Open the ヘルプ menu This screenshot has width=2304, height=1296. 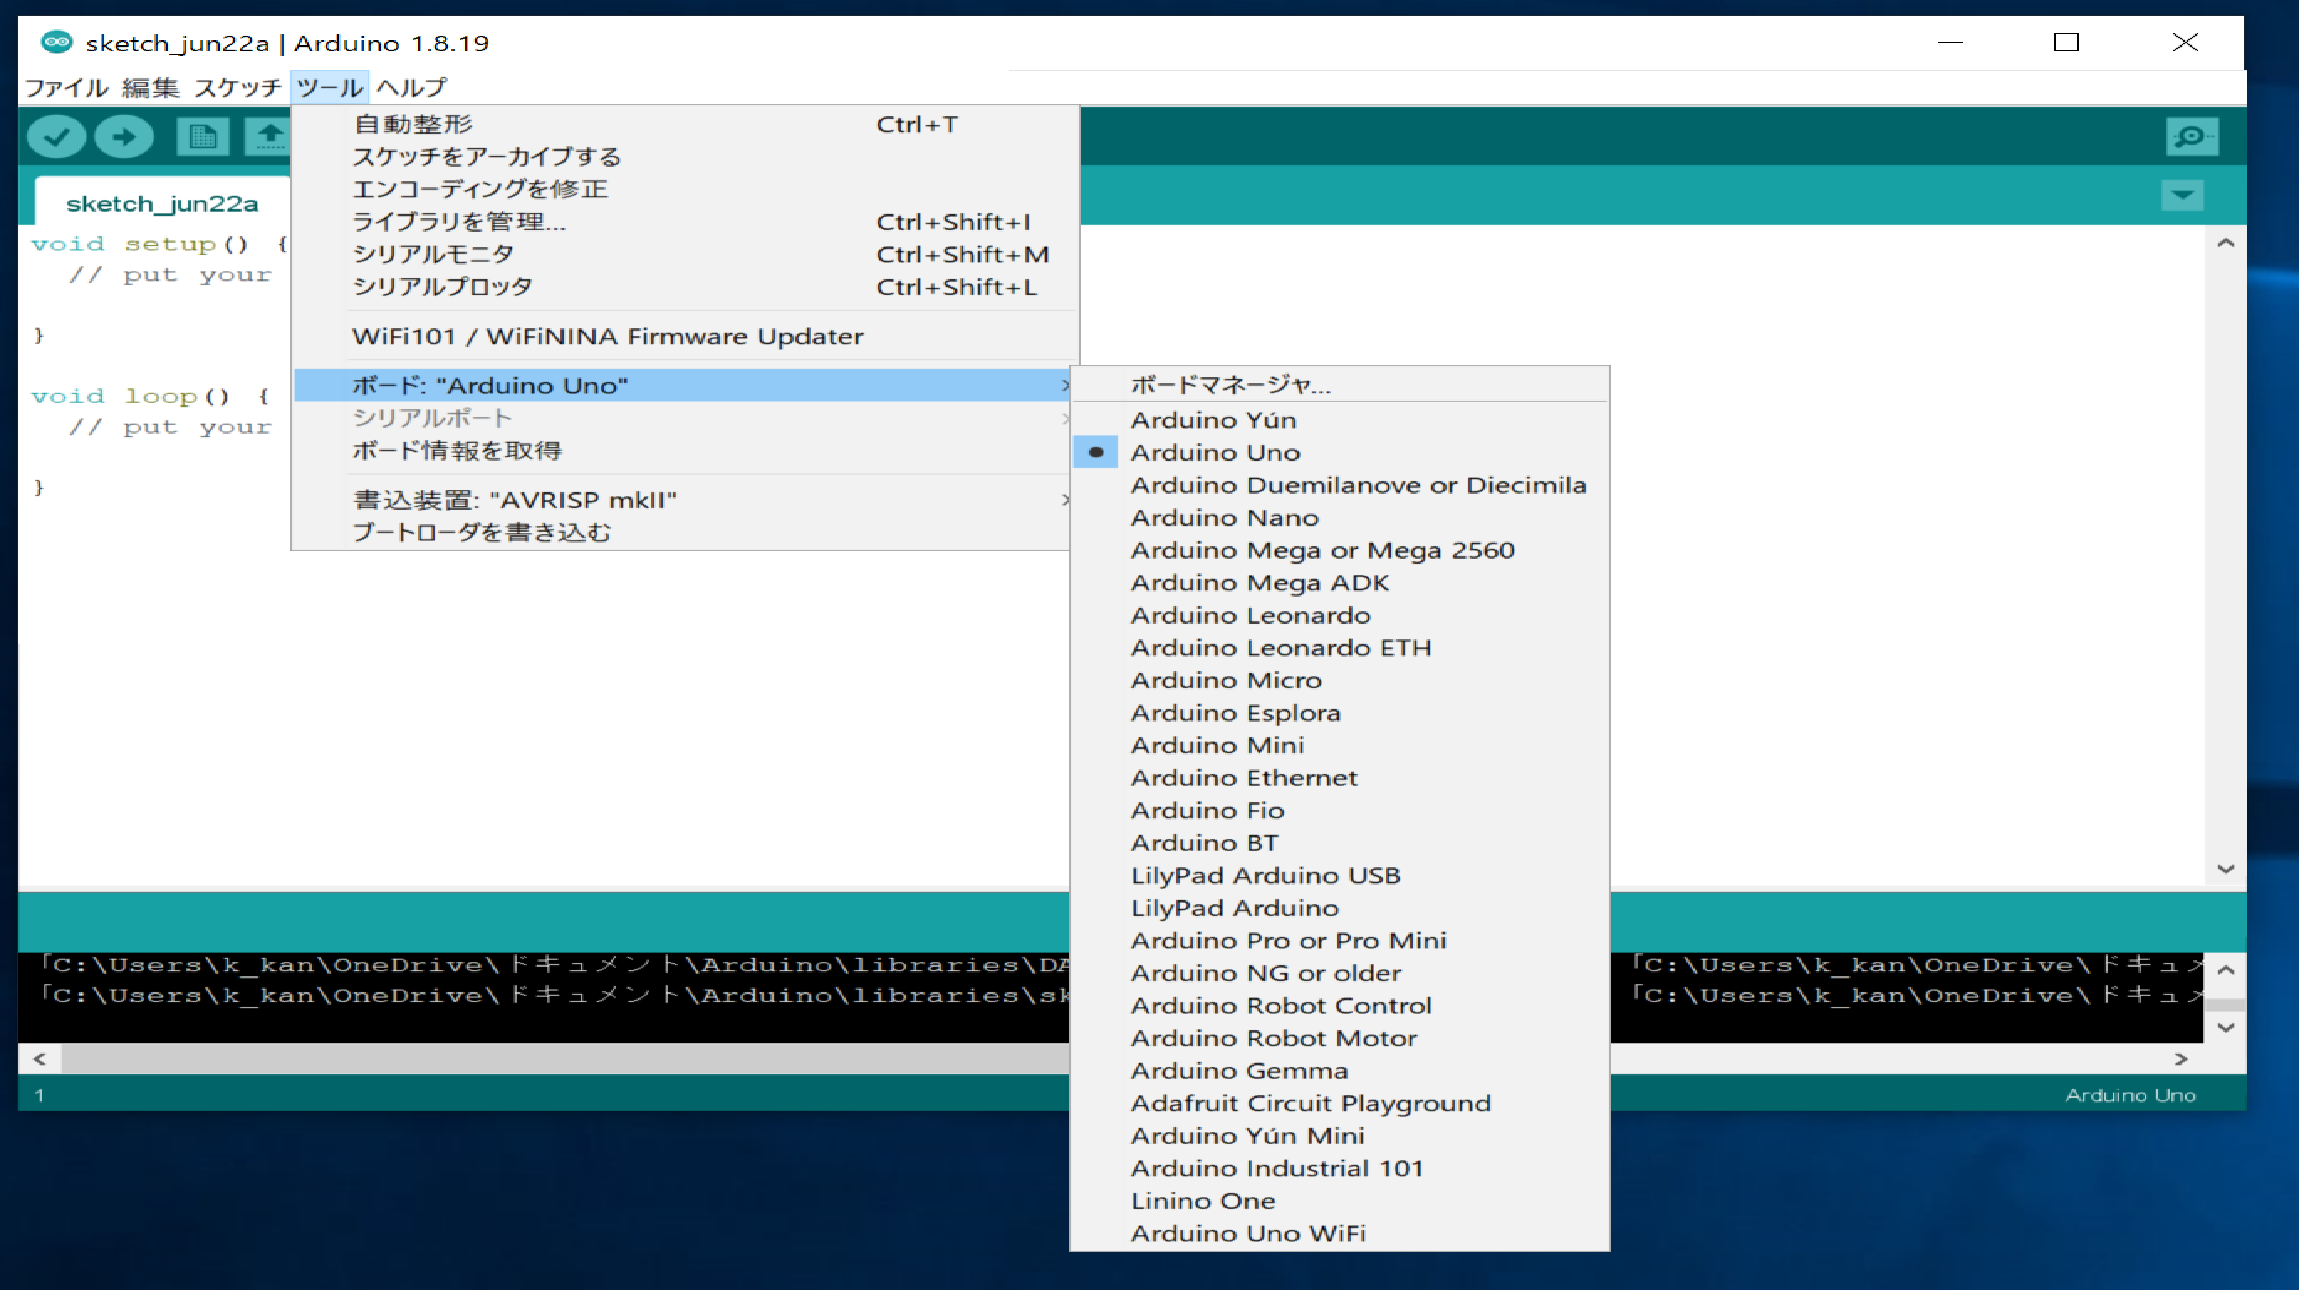click(412, 88)
